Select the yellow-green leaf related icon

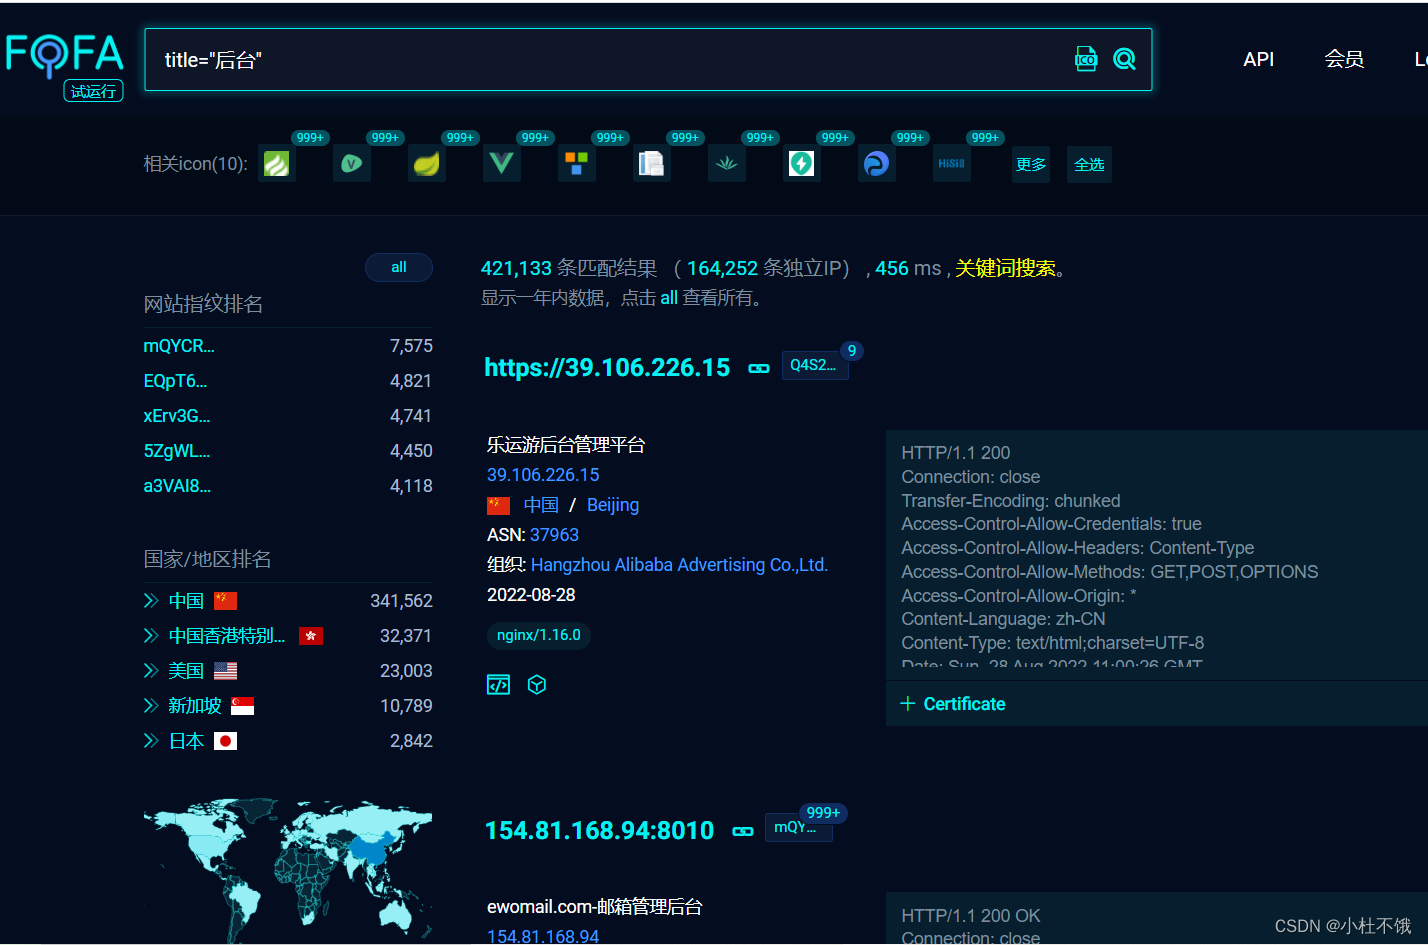[427, 163]
